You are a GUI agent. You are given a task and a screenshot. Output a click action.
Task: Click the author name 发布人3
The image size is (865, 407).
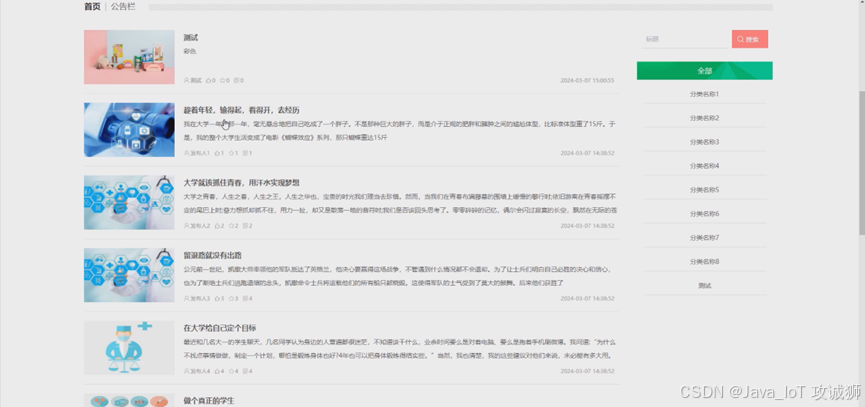200,299
